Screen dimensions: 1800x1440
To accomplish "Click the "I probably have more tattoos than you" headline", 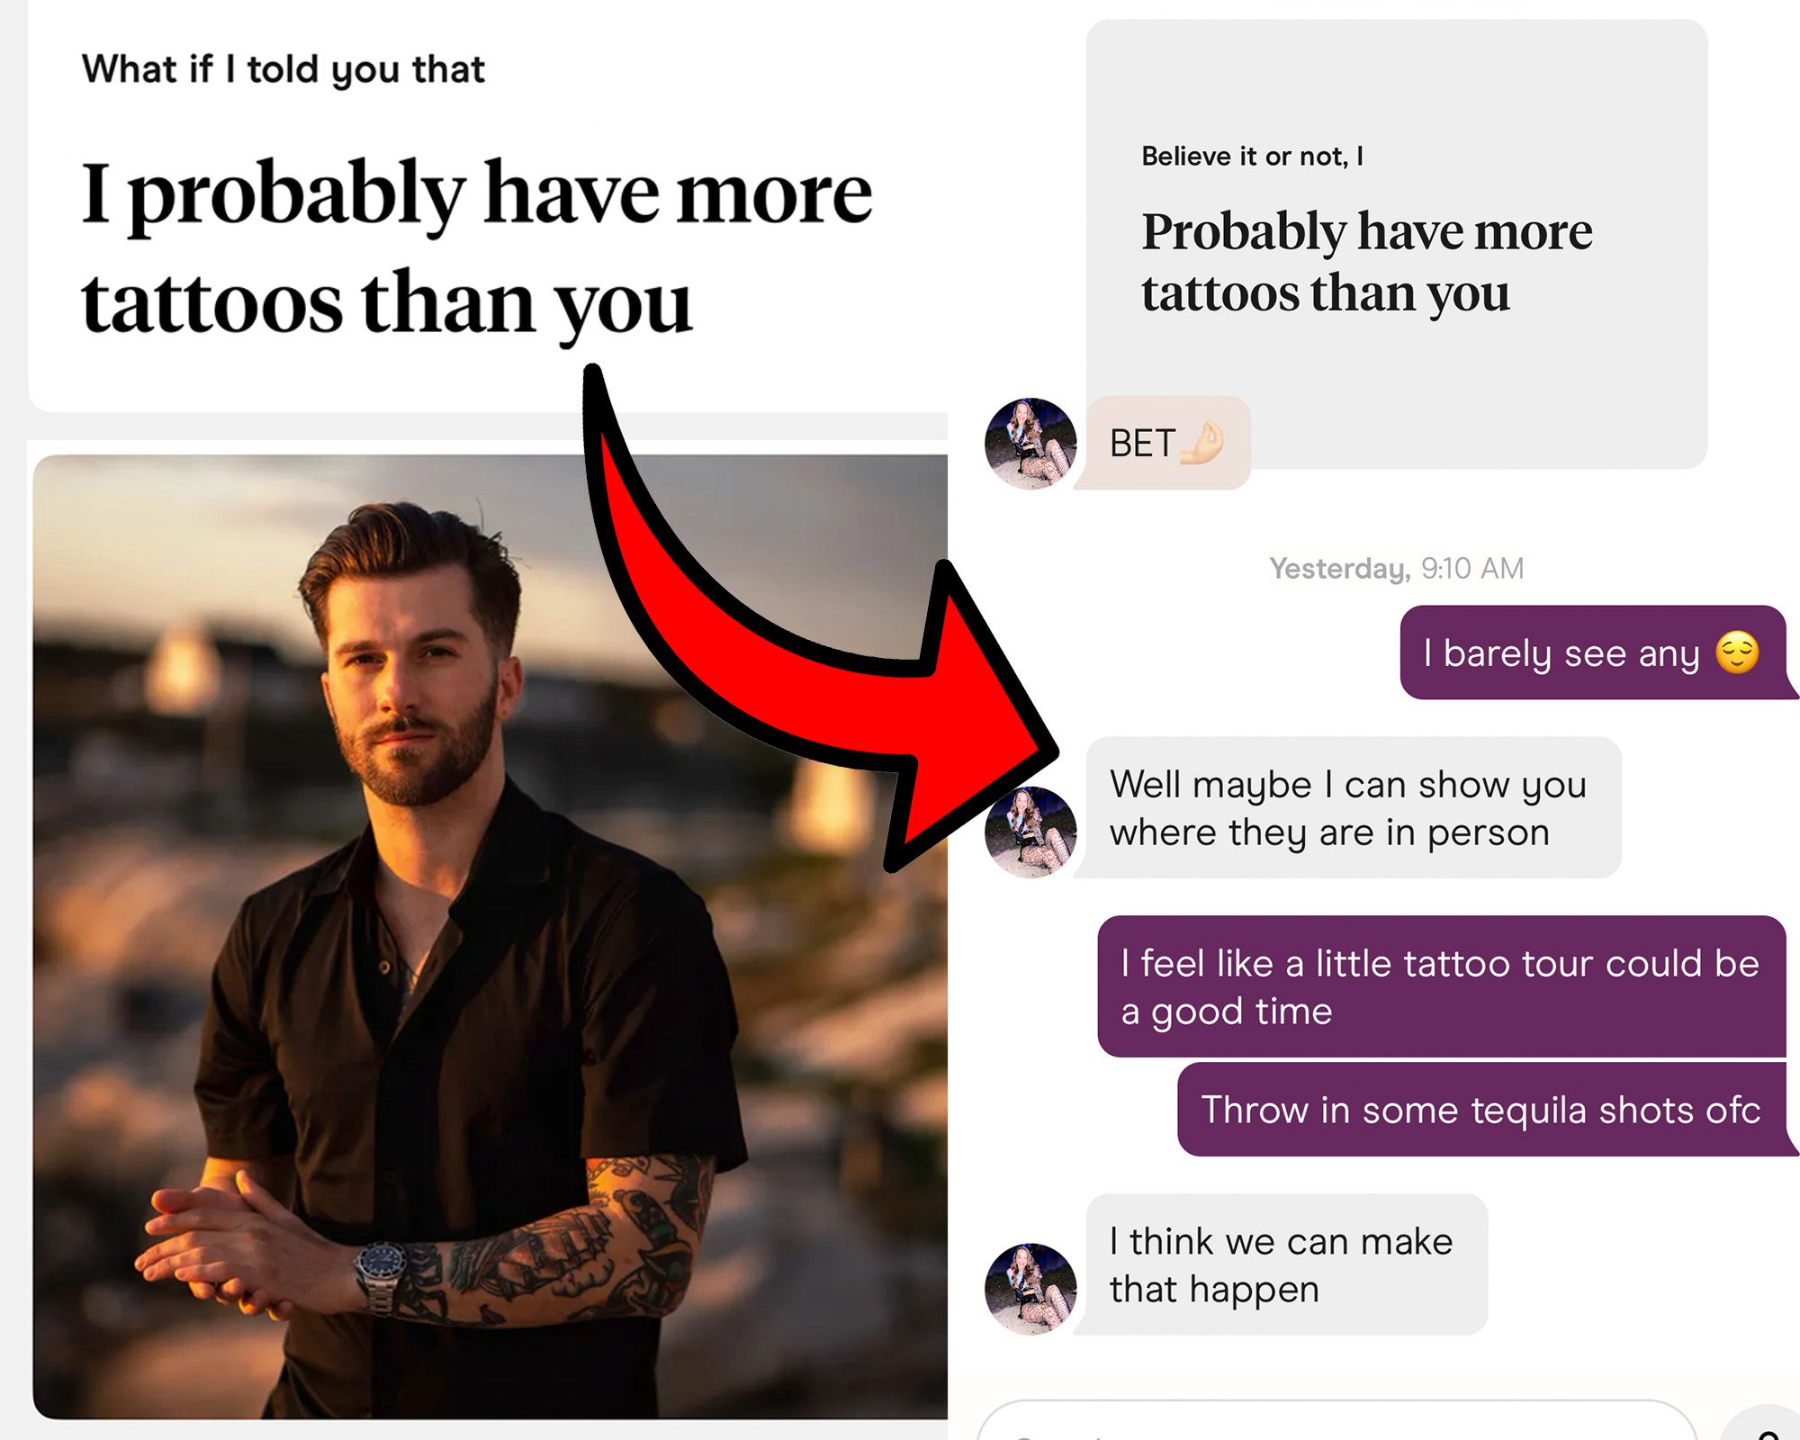I will pyautogui.click(x=477, y=246).
